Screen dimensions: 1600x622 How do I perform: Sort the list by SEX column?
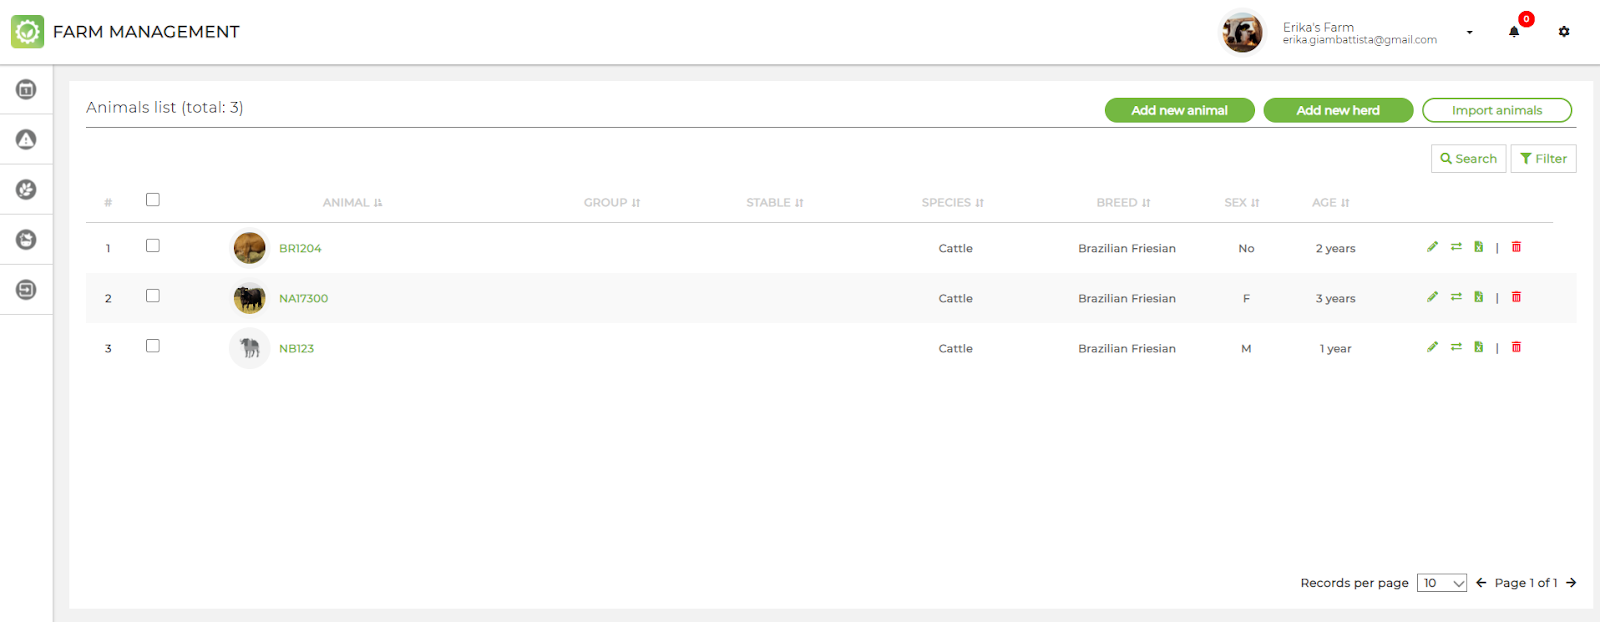(x=1242, y=203)
